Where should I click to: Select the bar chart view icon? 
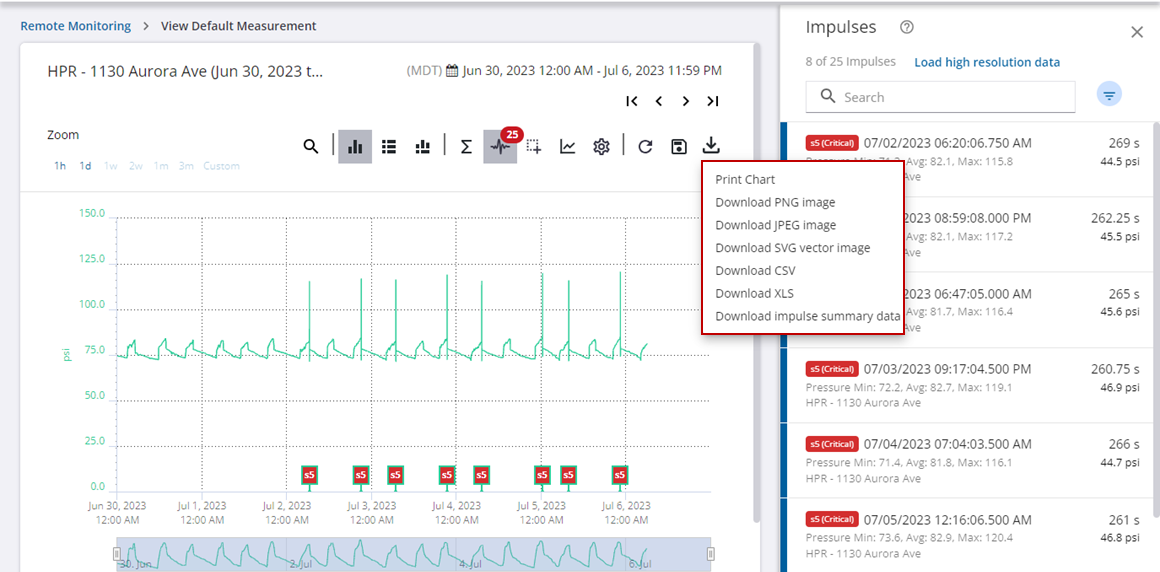click(355, 147)
